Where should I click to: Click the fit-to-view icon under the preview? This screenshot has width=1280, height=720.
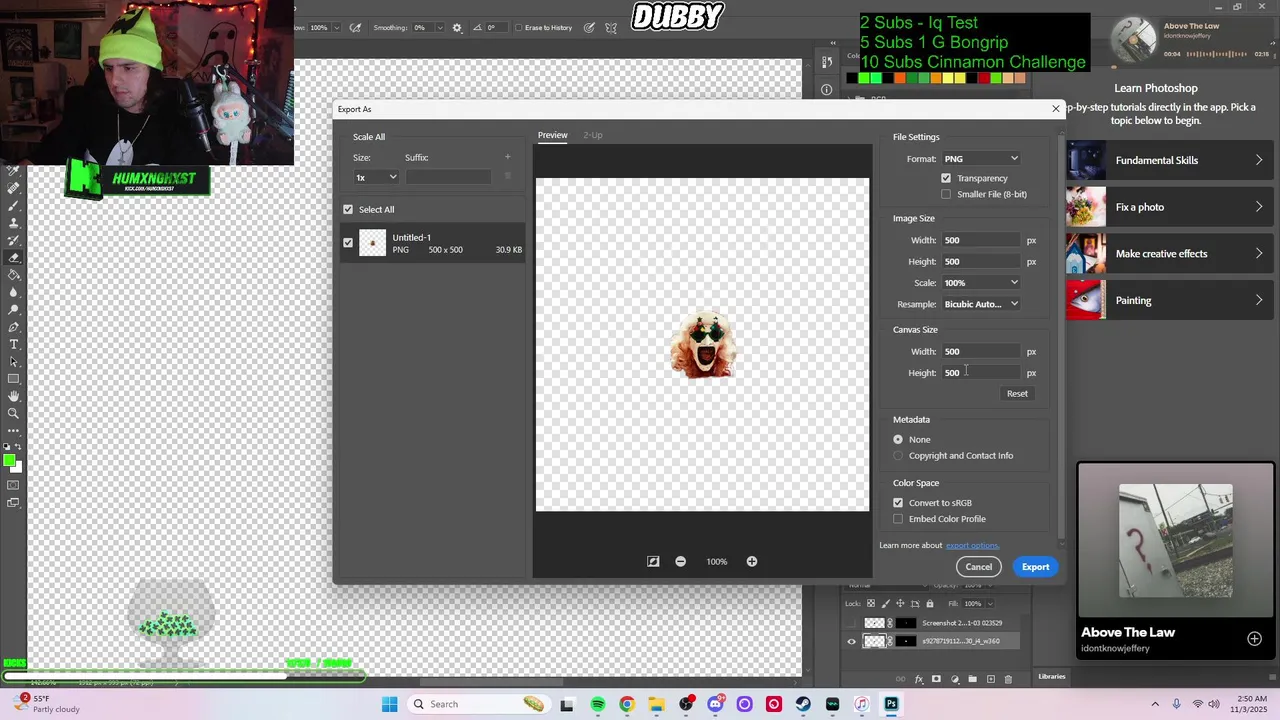(x=653, y=561)
